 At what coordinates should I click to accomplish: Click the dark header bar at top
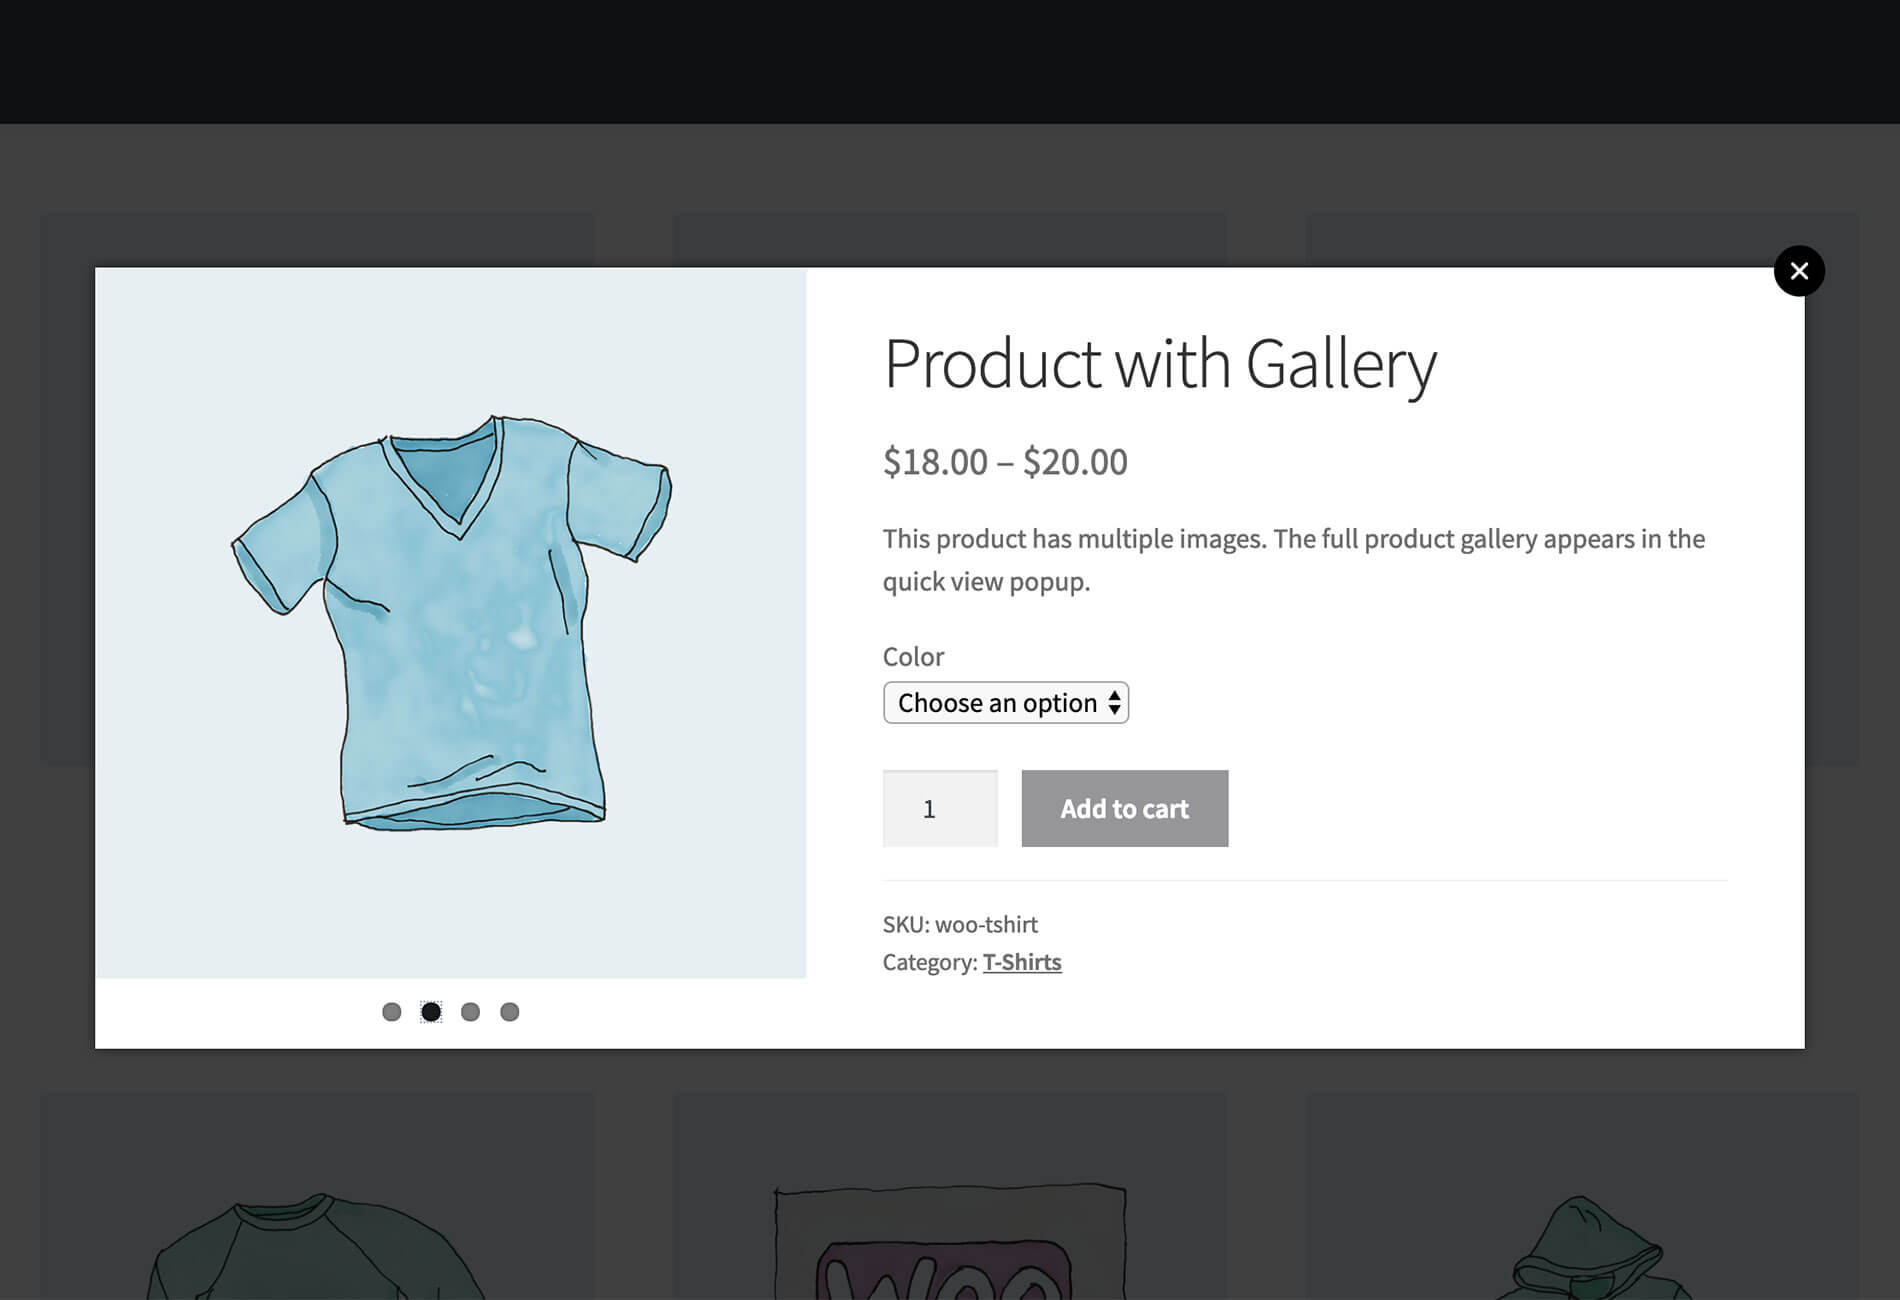950,60
